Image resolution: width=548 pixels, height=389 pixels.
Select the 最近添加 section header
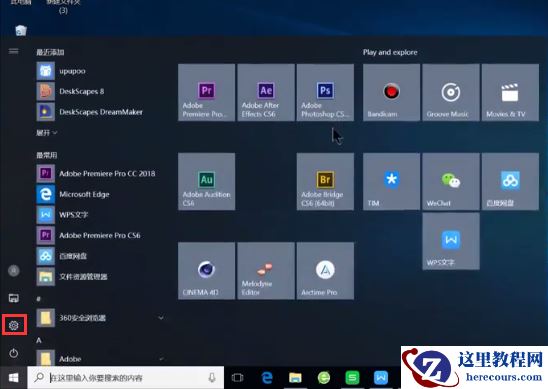pyautogui.click(x=50, y=52)
